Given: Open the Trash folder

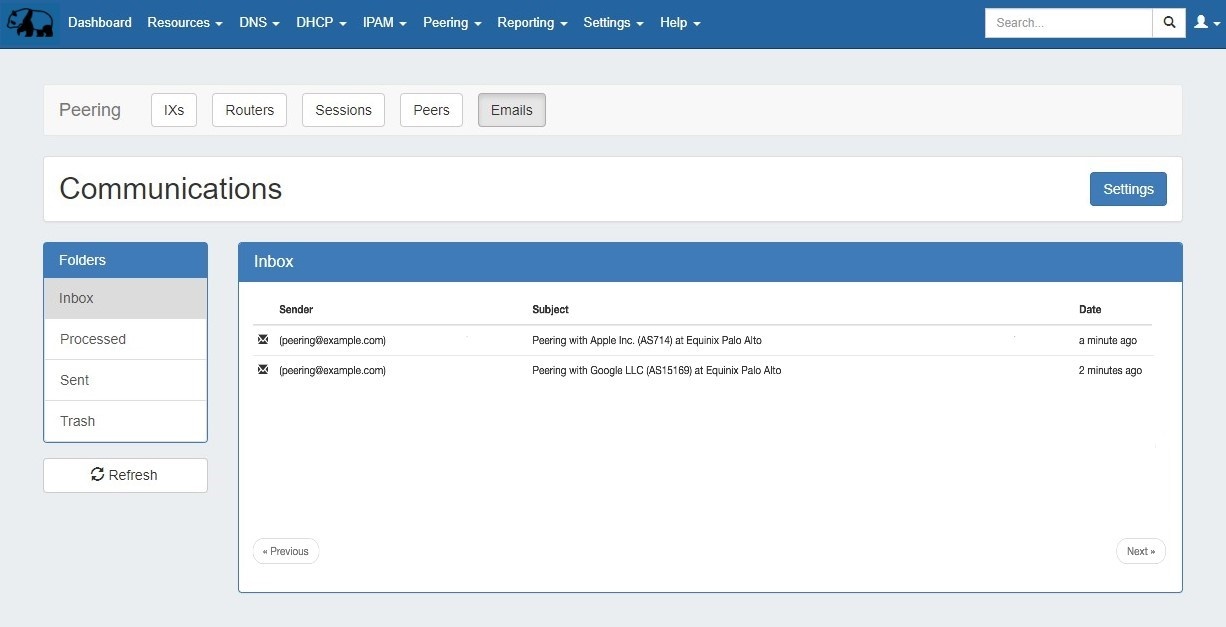Looking at the screenshot, I should pos(78,421).
